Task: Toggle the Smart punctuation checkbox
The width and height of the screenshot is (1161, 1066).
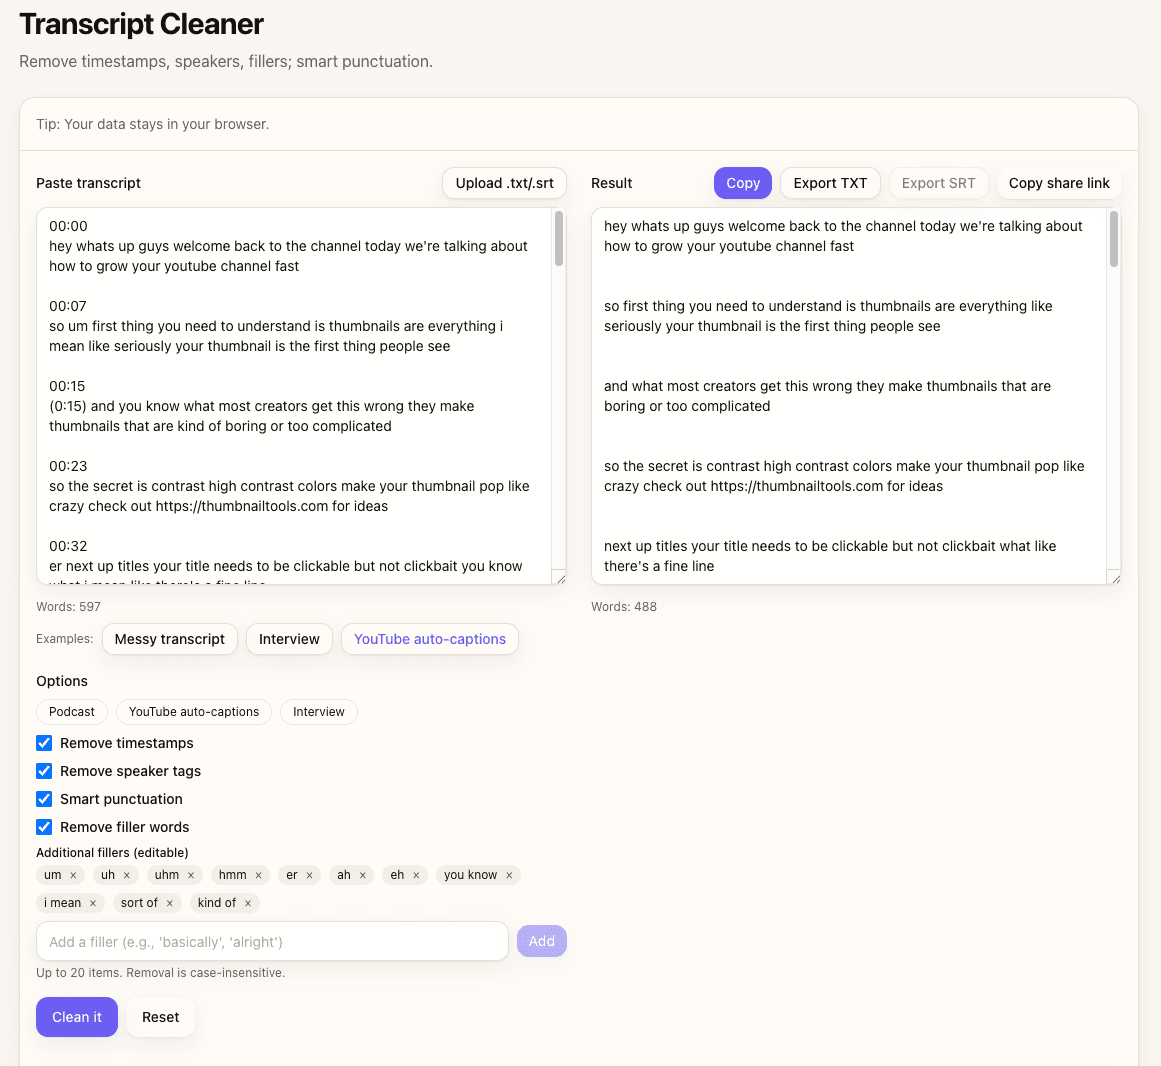Action: pyautogui.click(x=44, y=799)
